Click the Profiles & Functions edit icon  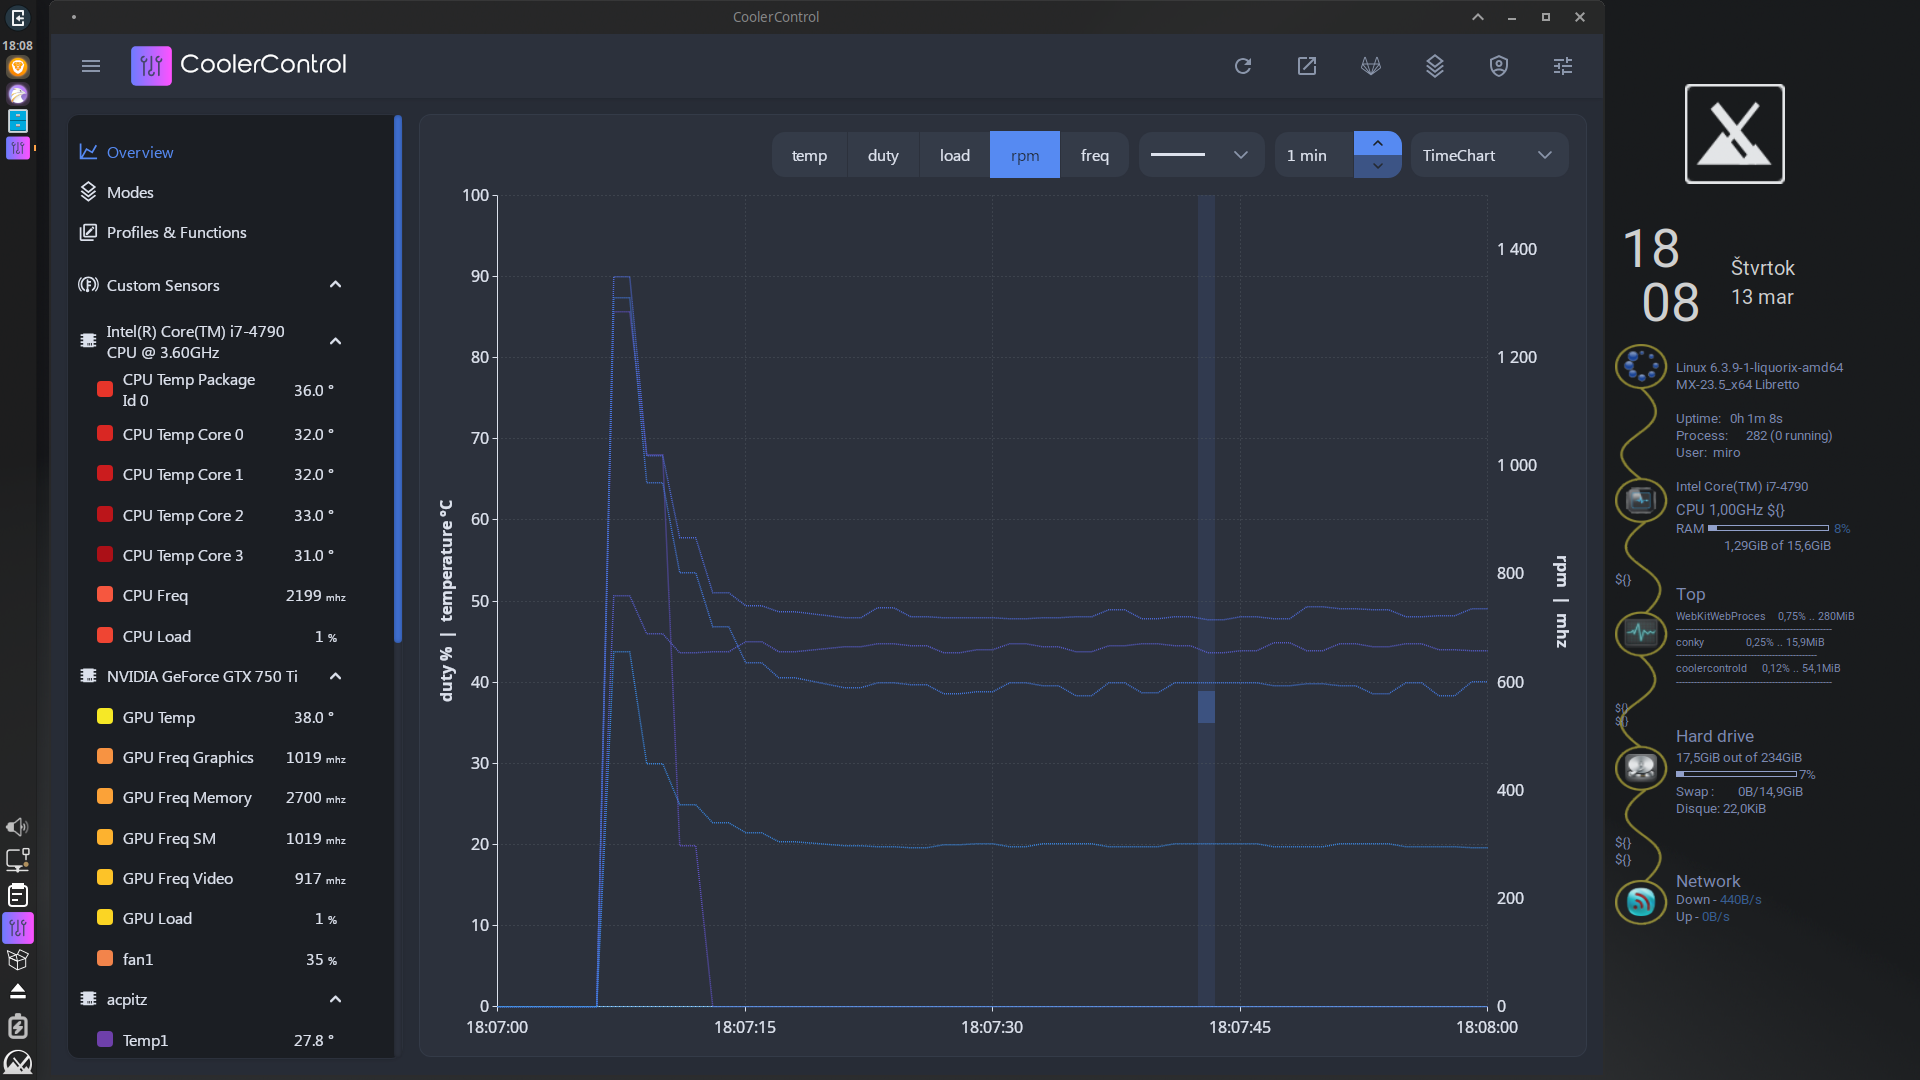pos(89,232)
